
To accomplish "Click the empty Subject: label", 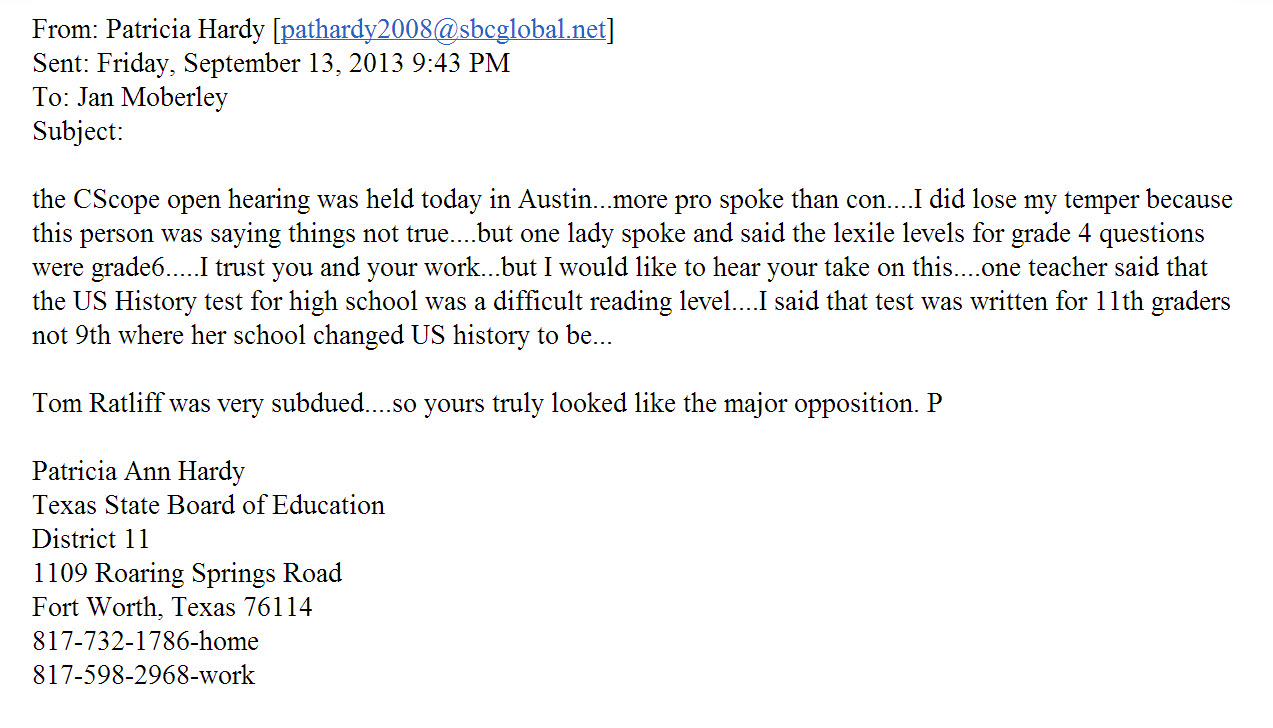I will 78,132.
